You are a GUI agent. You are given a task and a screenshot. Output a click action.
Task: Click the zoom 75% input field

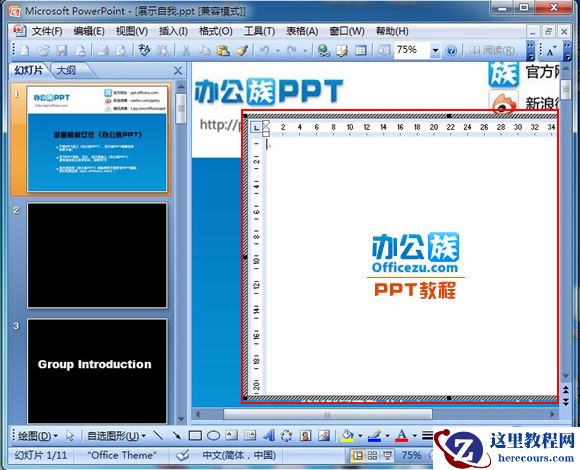412,50
